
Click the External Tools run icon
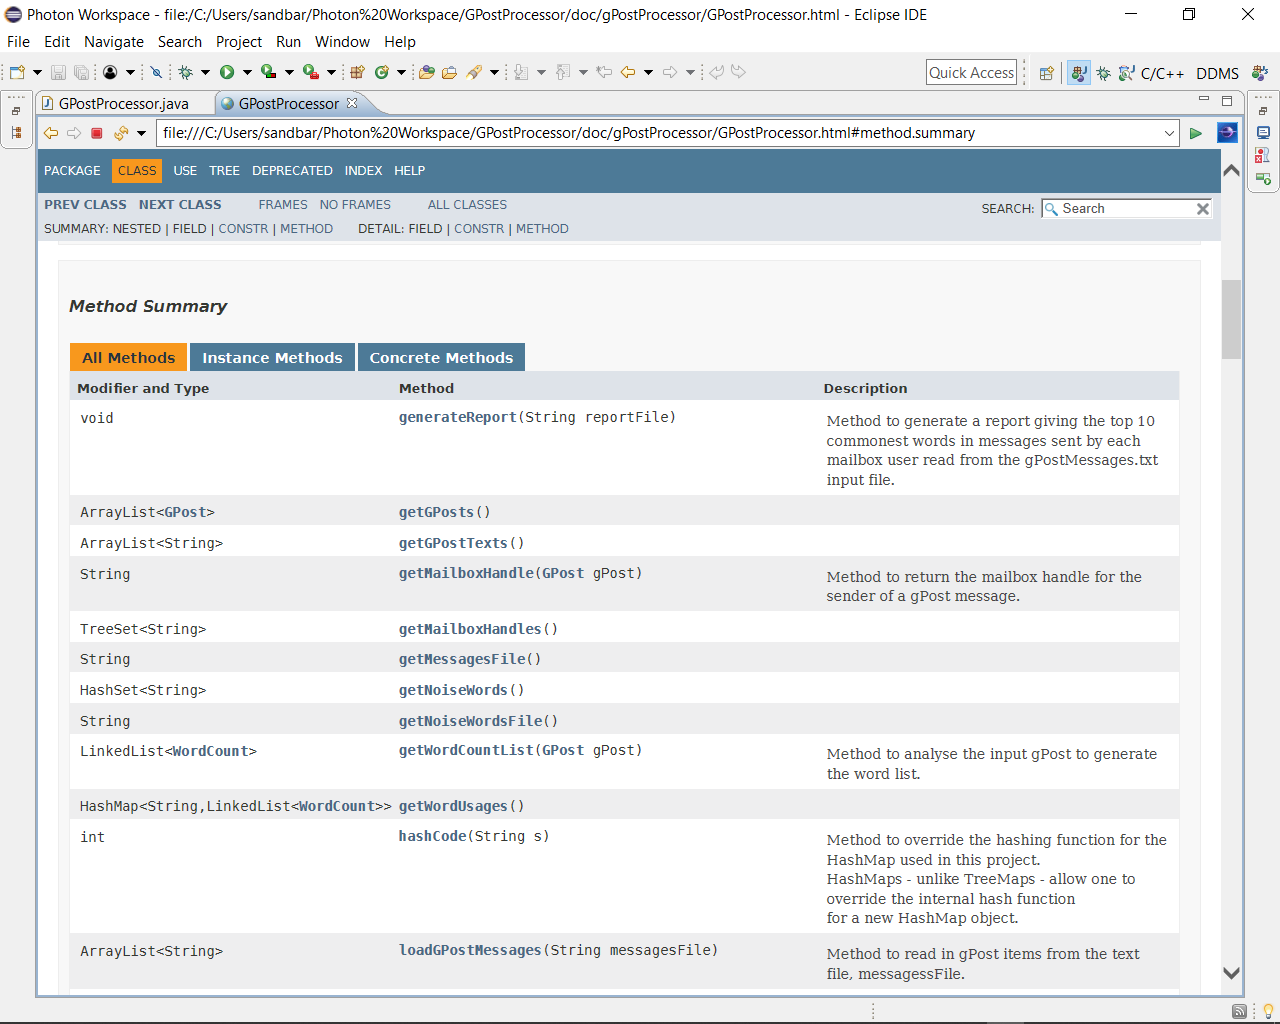point(311,72)
